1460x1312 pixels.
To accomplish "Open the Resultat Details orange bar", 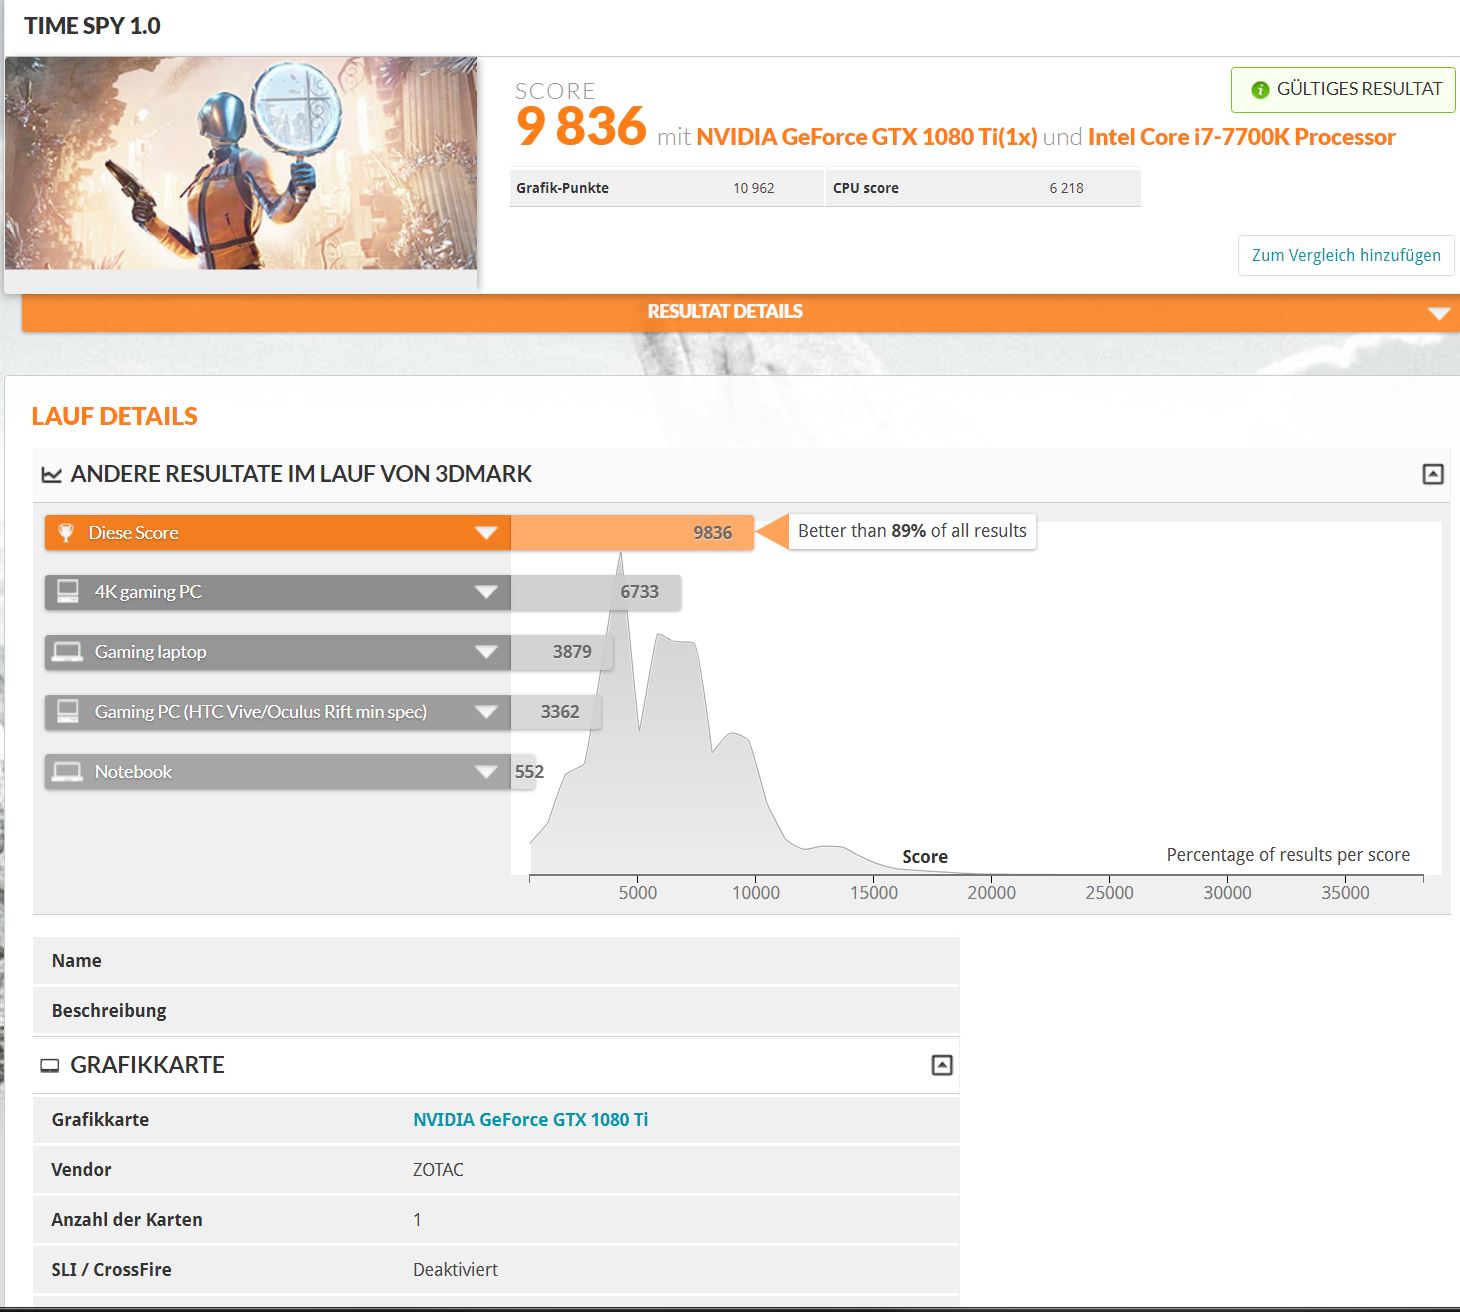I will 740,312.
